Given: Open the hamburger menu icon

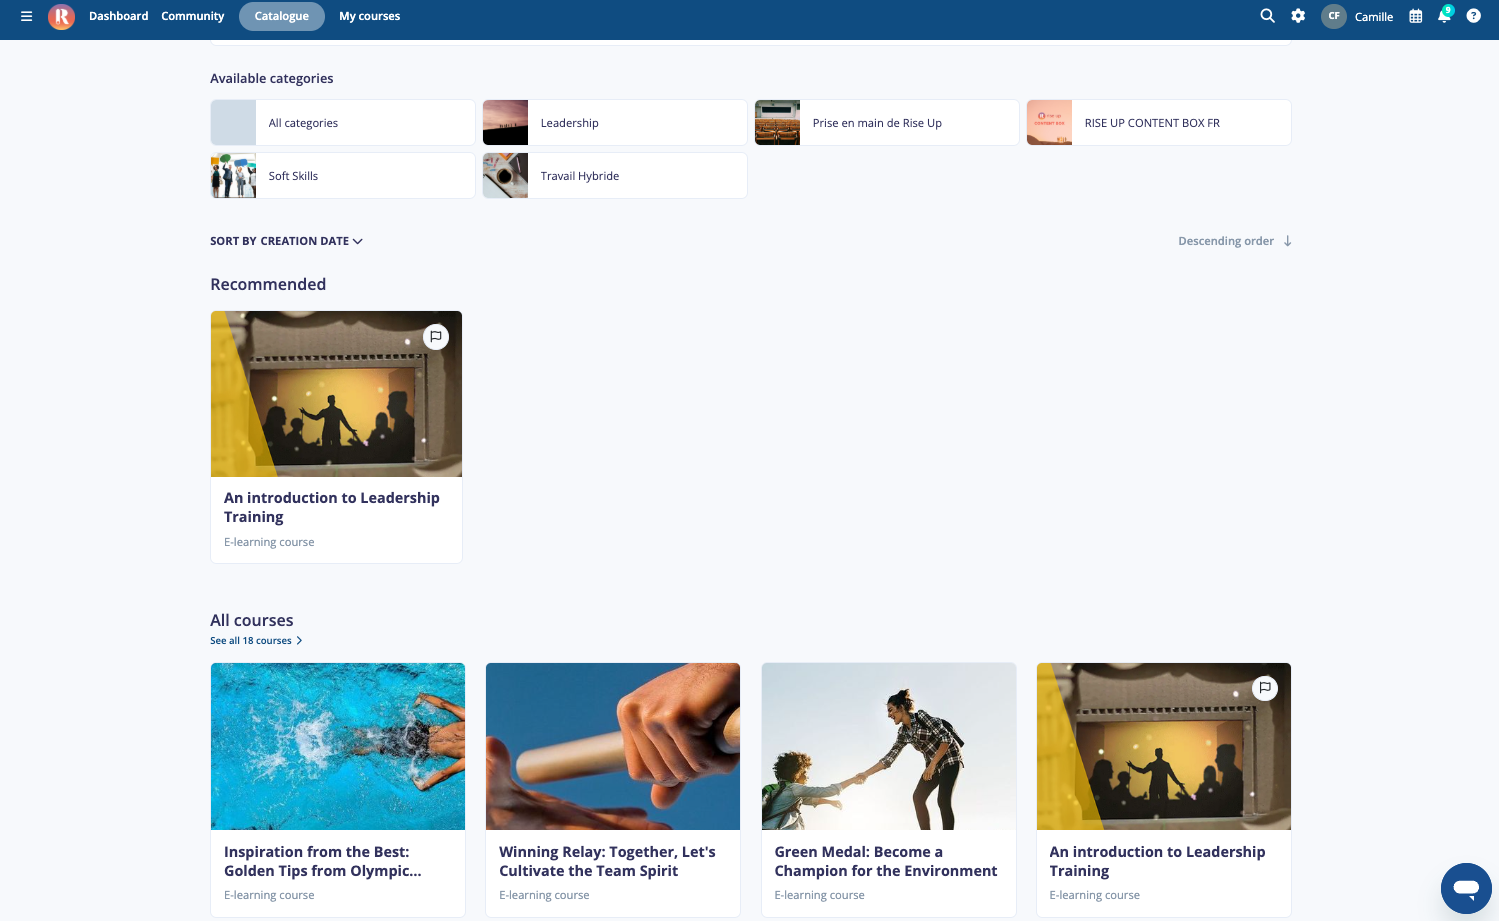Looking at the screenshot, I should click(x=27, y=16).
